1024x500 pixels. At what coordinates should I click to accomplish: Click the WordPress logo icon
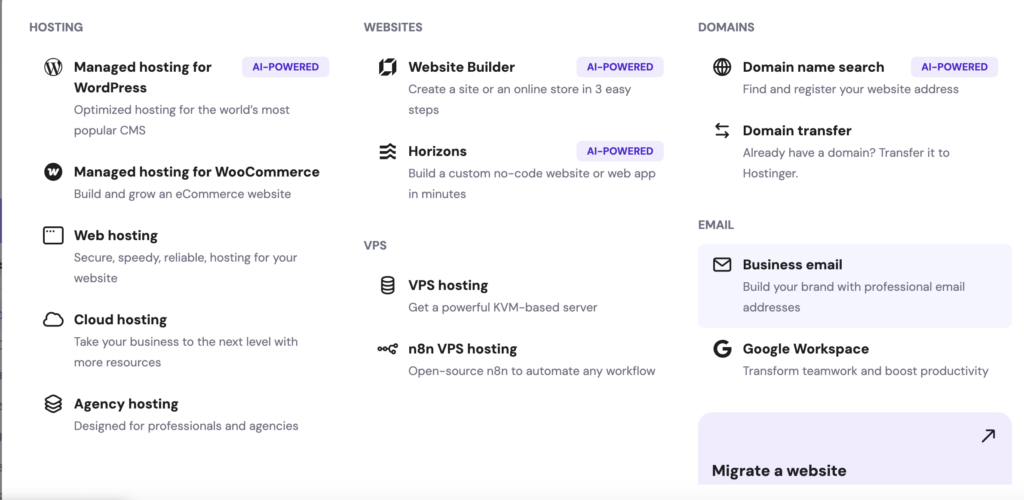[x=53, y=67]
